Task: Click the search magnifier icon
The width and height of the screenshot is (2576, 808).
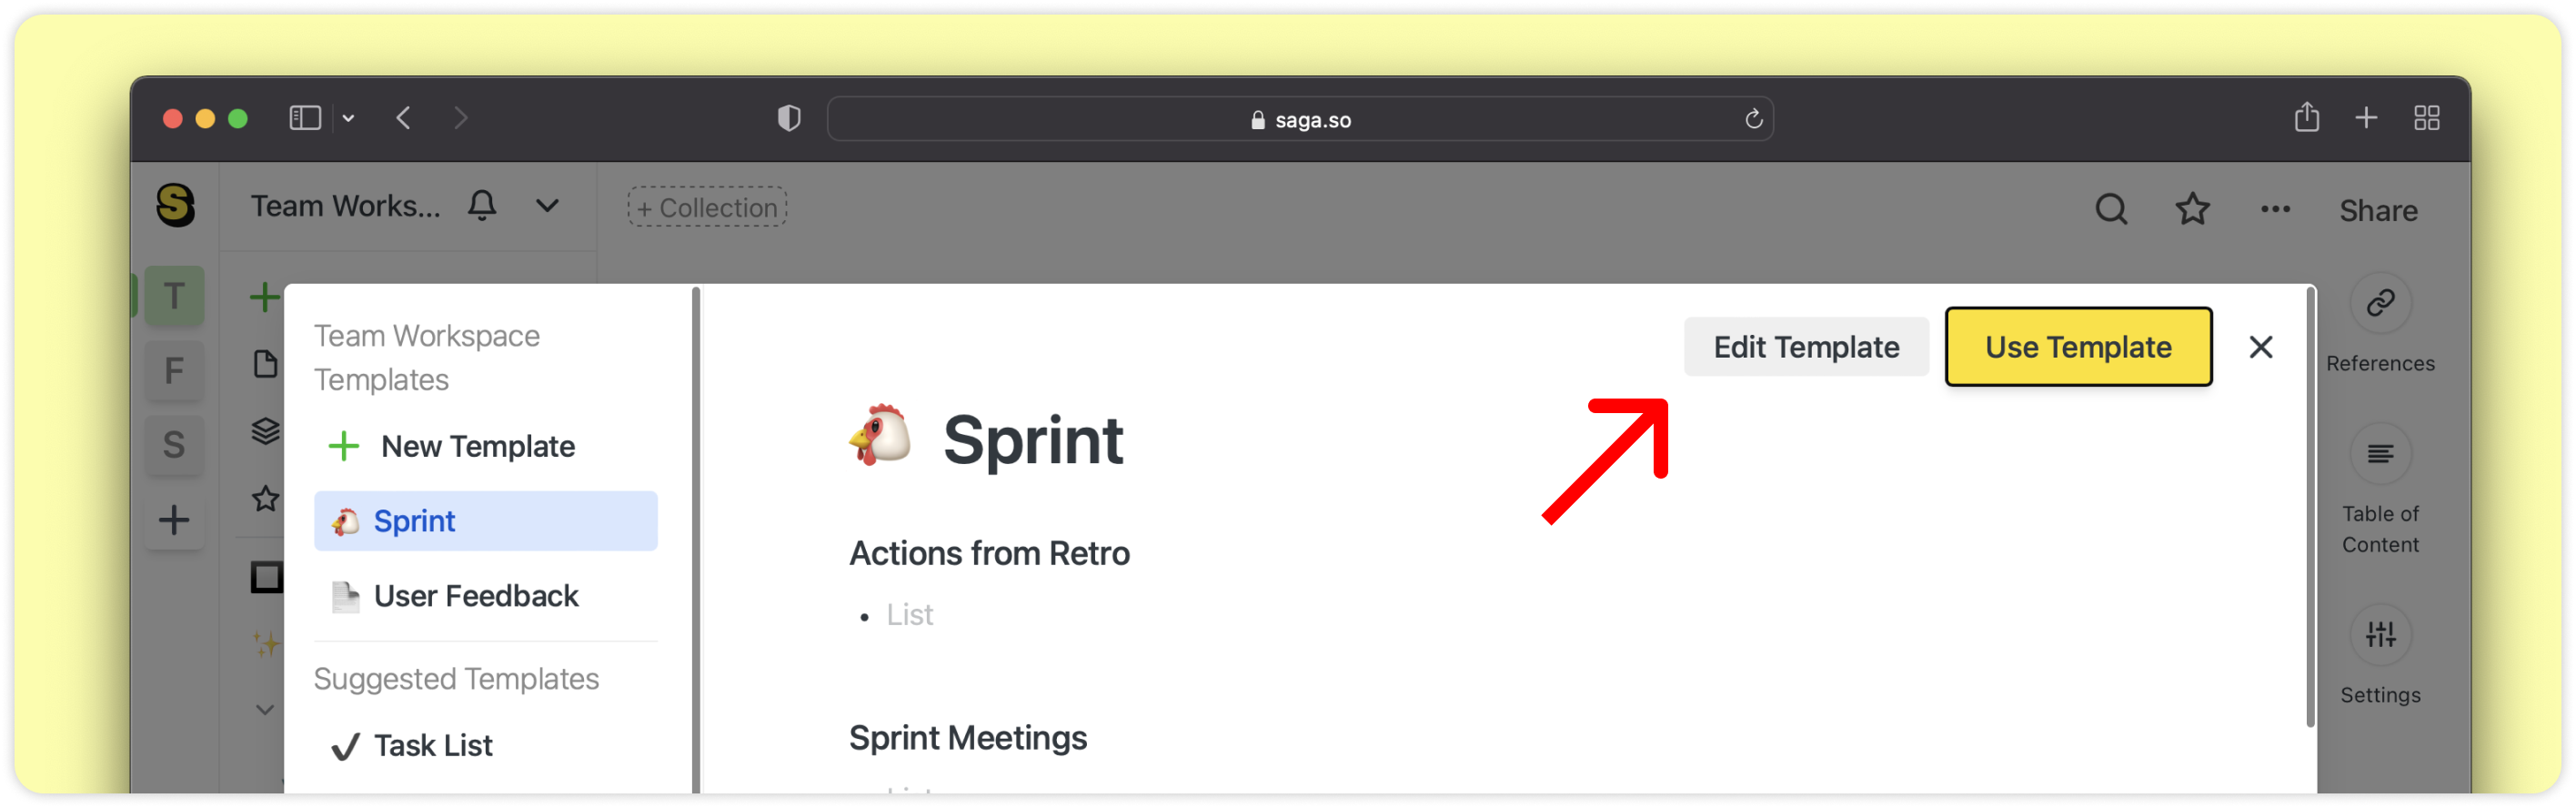Action: (x=2111, y=210)
